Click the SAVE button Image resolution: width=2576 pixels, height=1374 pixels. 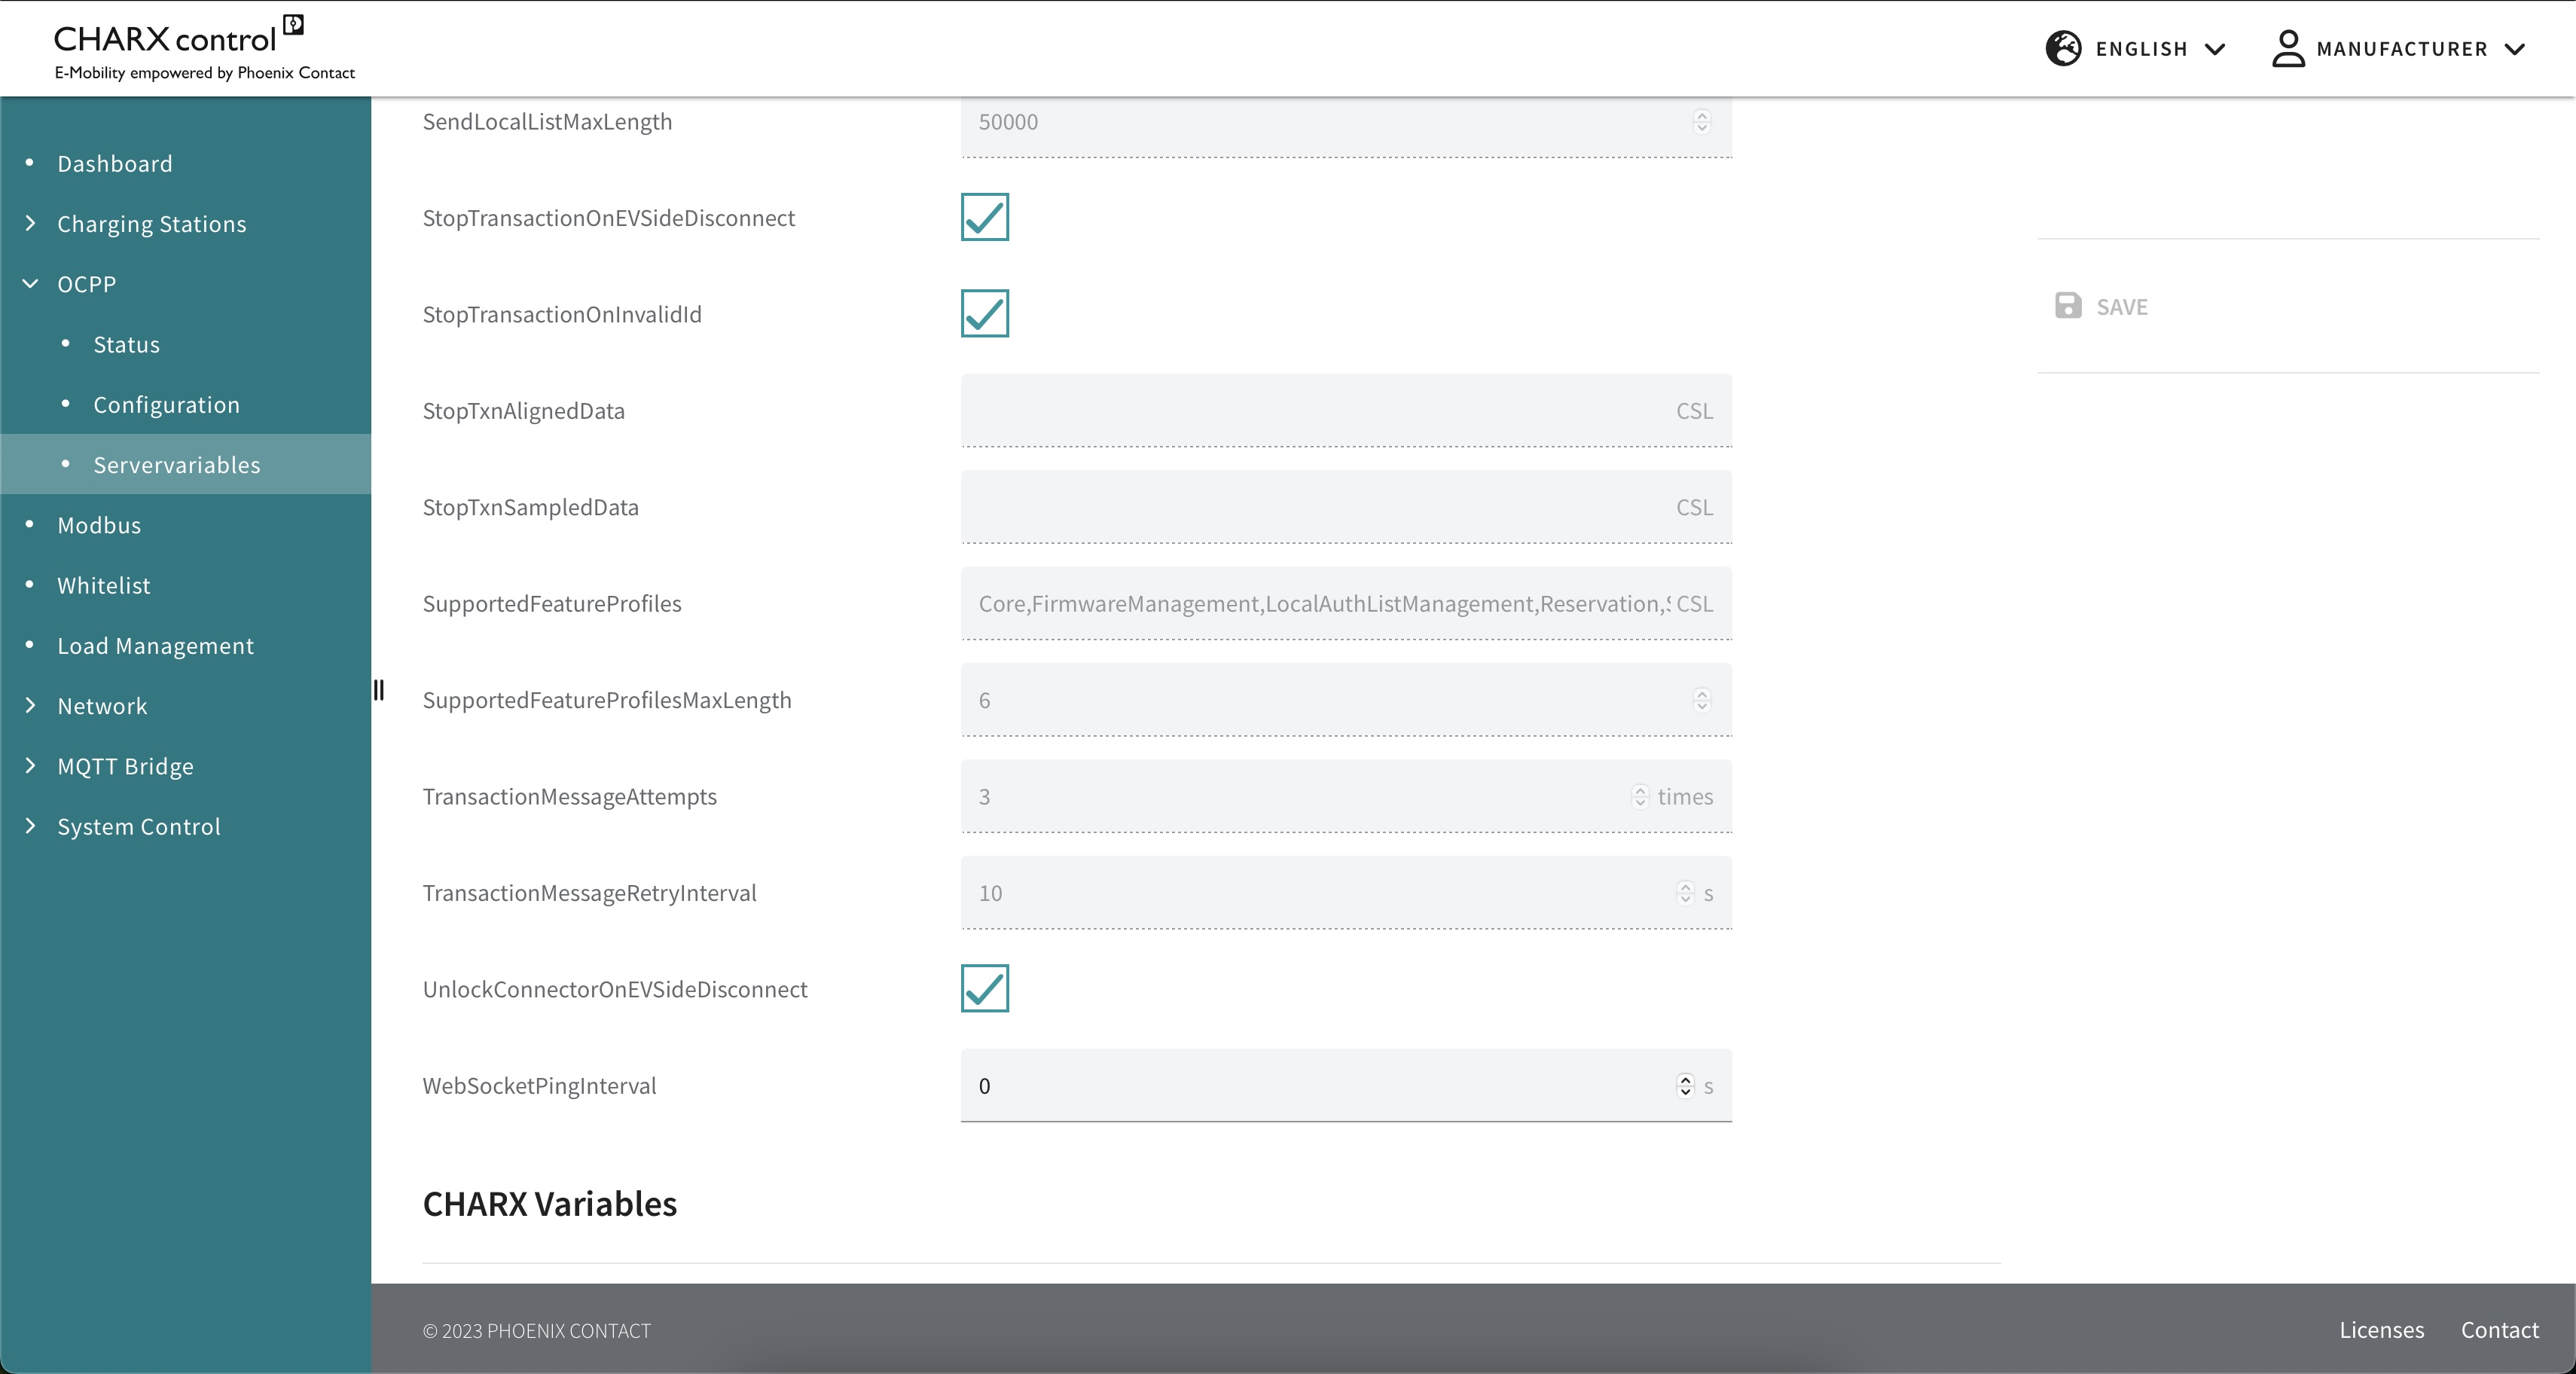[x=2101, y=306]
